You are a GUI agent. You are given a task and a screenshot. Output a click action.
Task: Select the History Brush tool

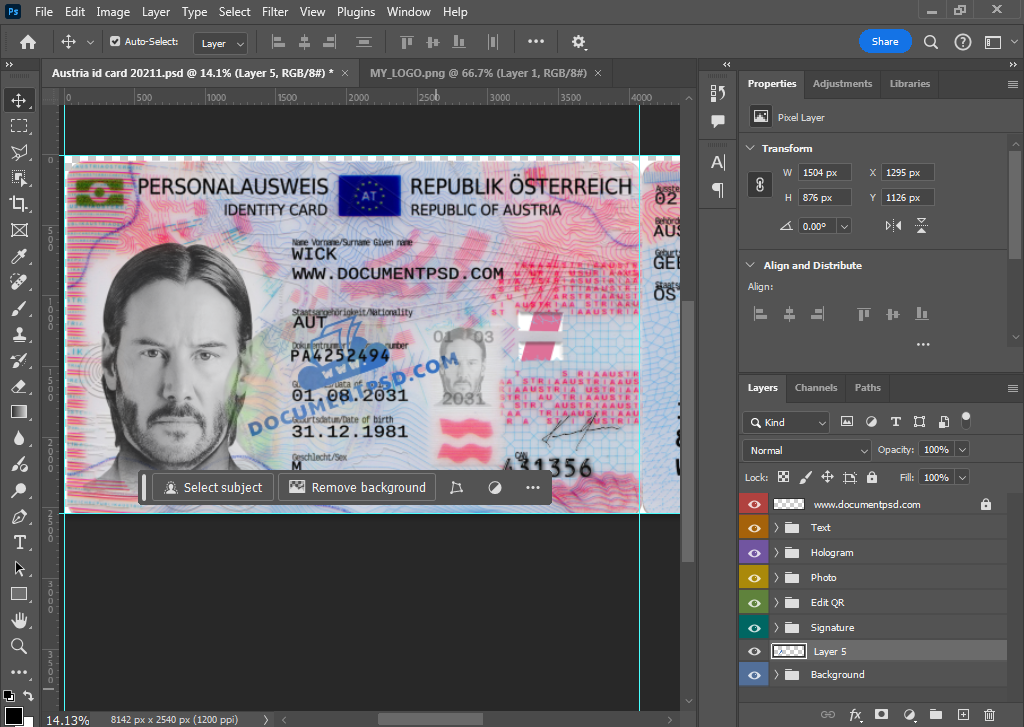(x=19, y=360)
